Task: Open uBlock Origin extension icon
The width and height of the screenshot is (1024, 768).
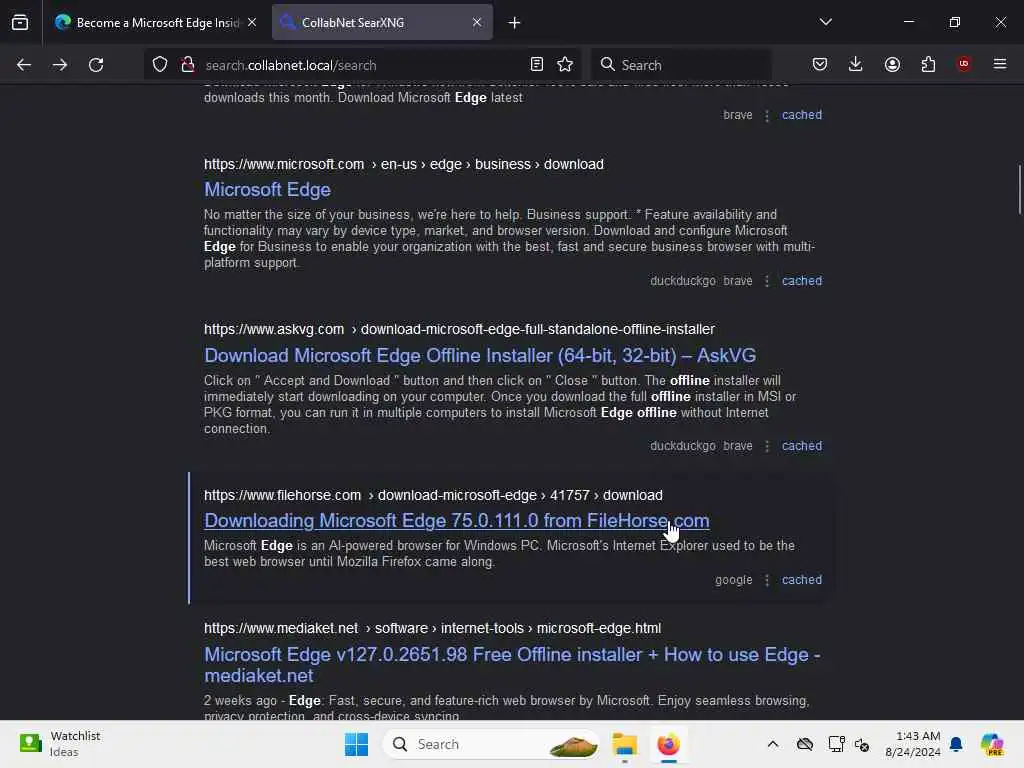Action: click(x=964, y=64)
